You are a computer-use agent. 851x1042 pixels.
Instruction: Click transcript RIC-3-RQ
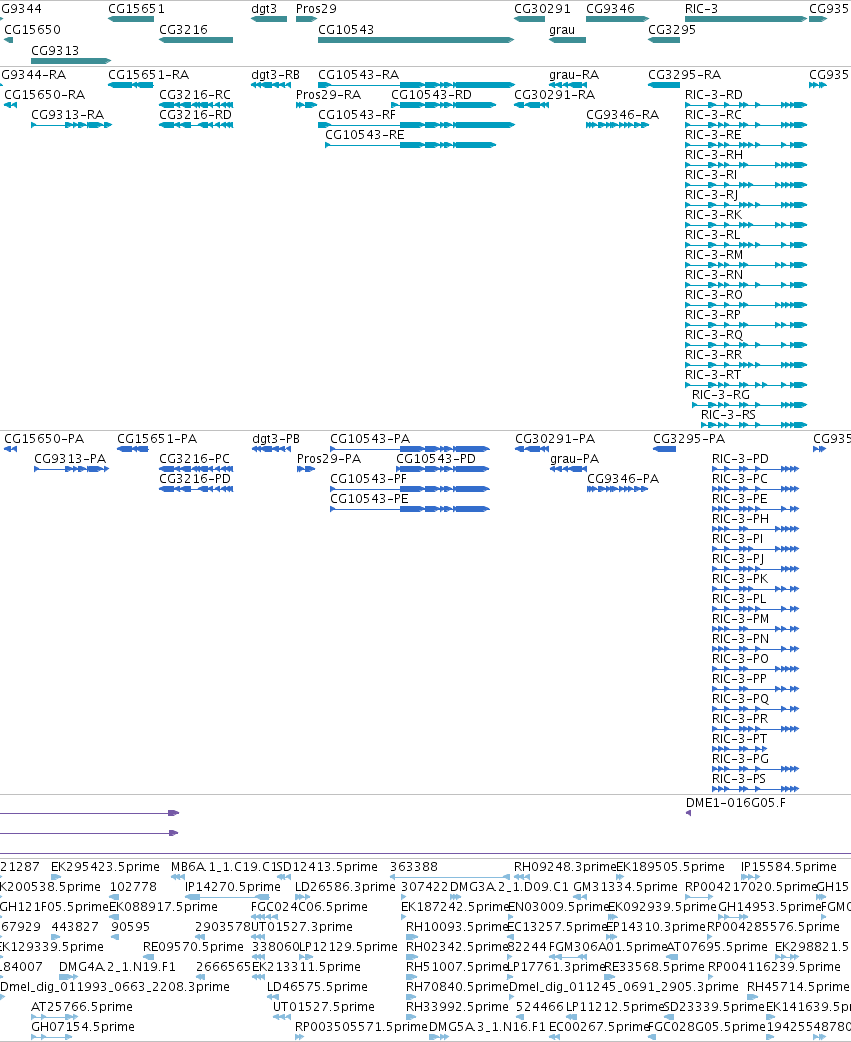(714, 334)
